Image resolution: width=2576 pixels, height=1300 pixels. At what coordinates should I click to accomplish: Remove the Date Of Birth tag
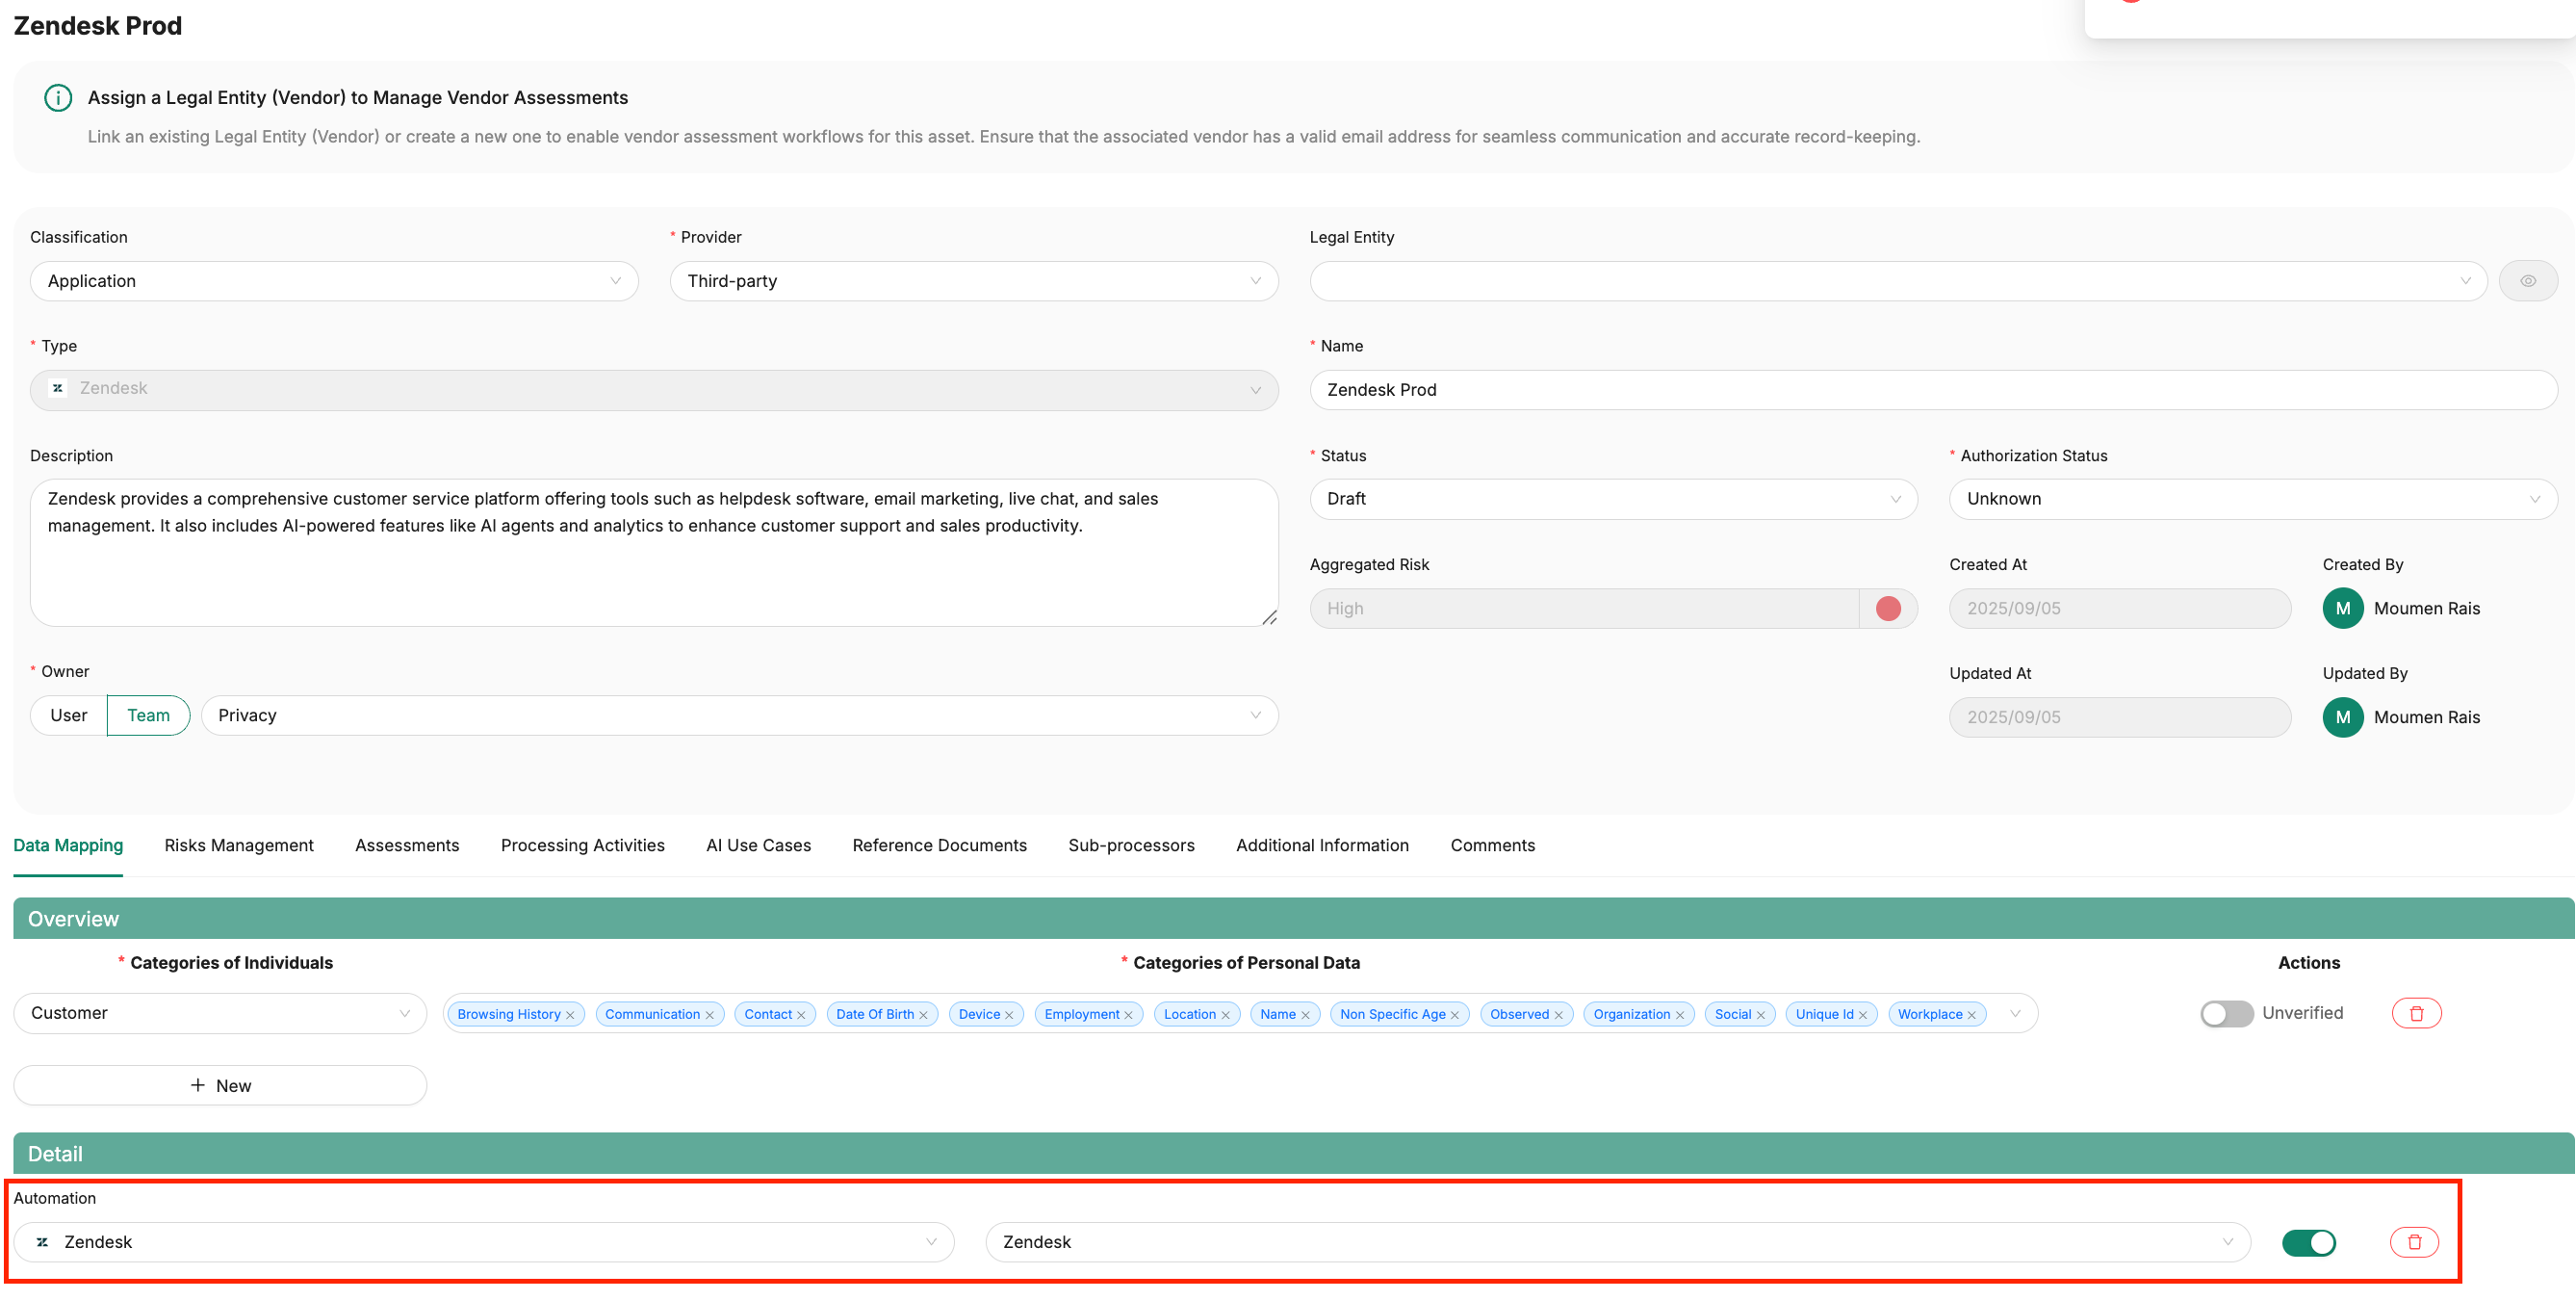[923, 1015]
